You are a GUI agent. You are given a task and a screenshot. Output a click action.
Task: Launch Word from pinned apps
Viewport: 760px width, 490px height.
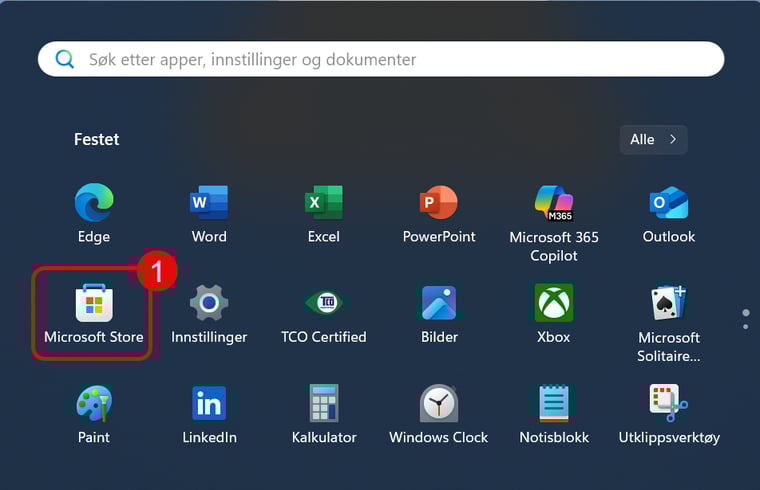209,213
